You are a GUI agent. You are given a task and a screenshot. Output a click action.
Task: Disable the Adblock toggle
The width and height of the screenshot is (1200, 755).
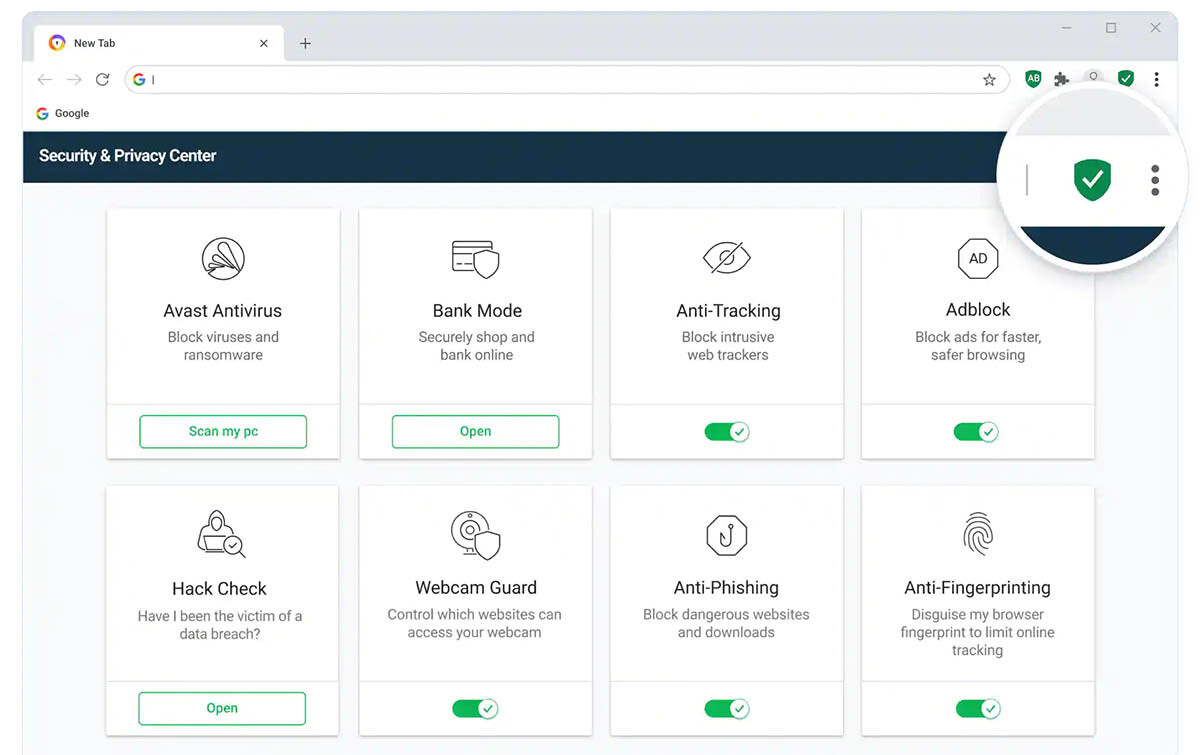pyautogui.click(x=977, y=431)
